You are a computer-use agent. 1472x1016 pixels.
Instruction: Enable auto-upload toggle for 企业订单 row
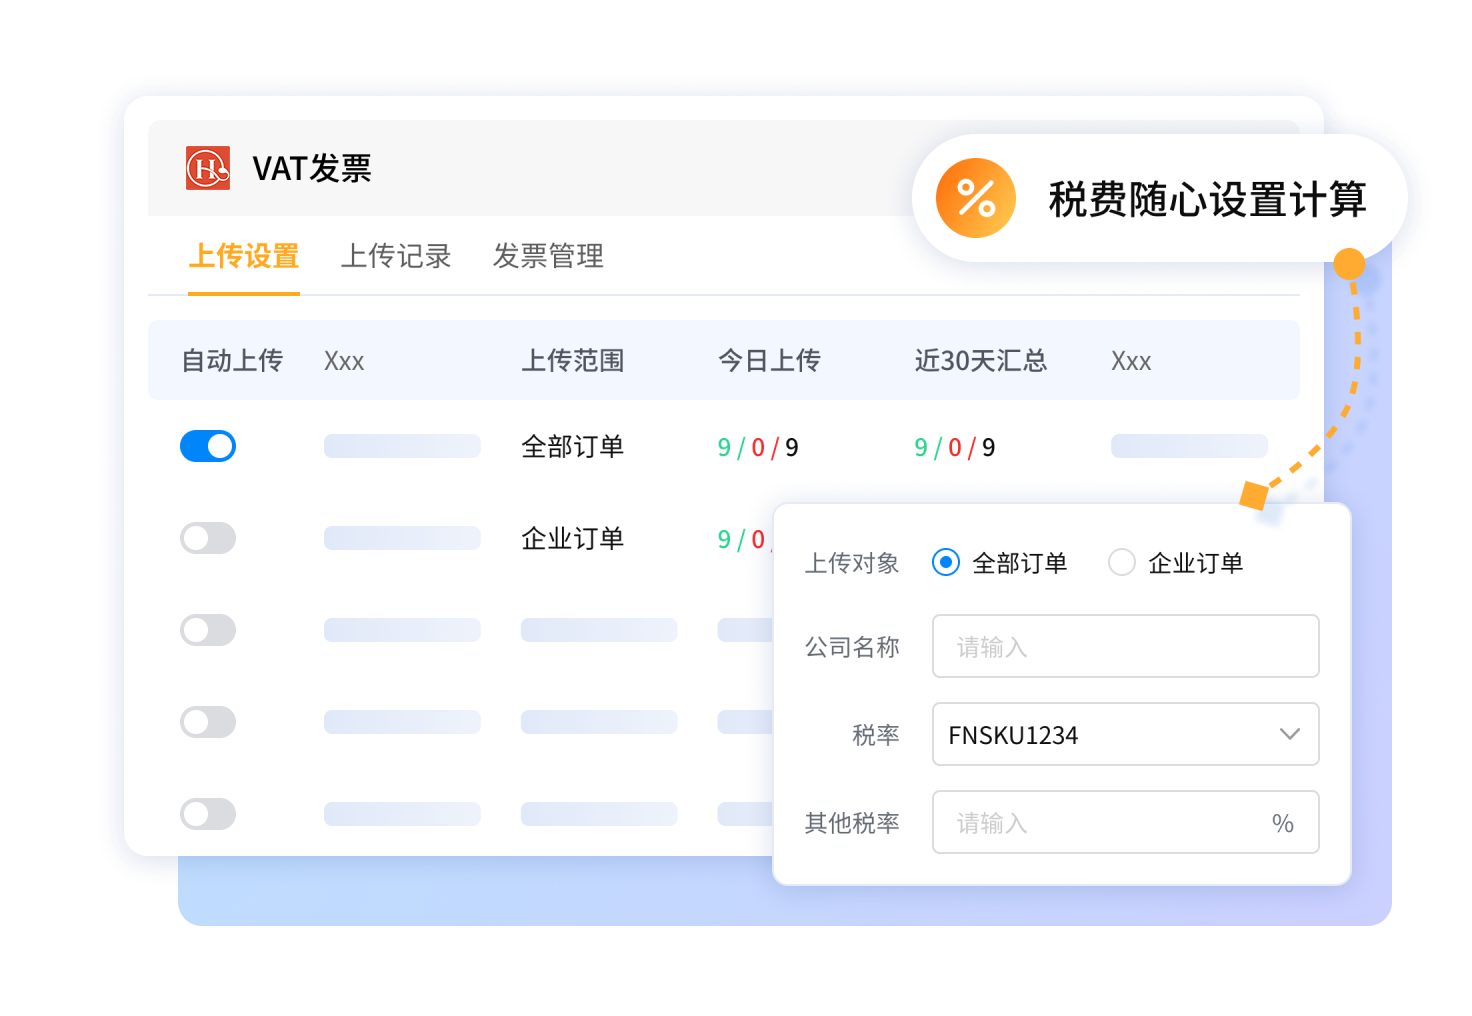pyautogui.click(x=208, y=538)
